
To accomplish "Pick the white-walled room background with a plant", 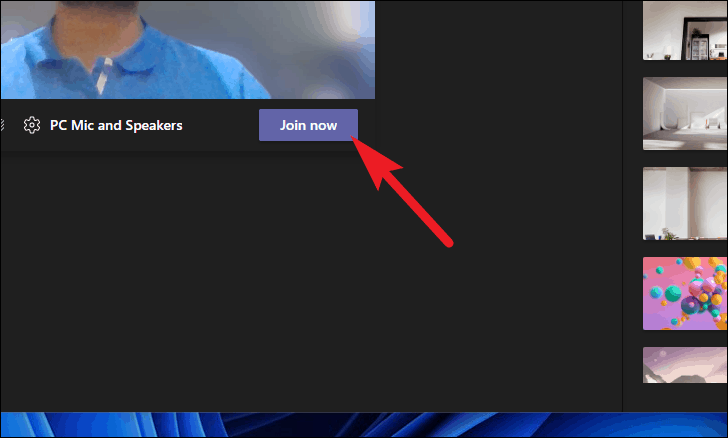I will tap(685, 203).
